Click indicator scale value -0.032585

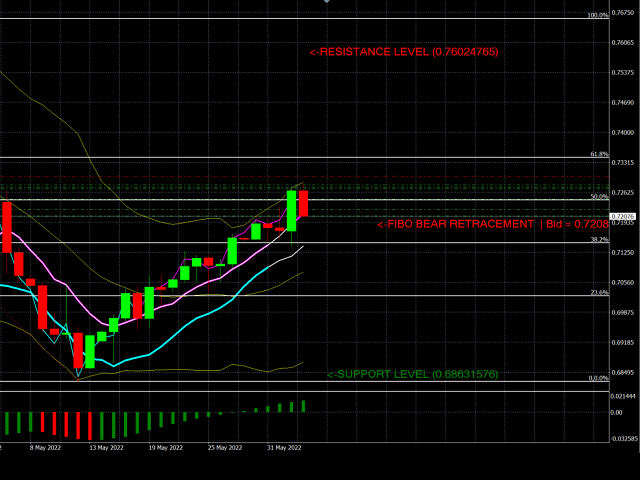click(624, 439)
